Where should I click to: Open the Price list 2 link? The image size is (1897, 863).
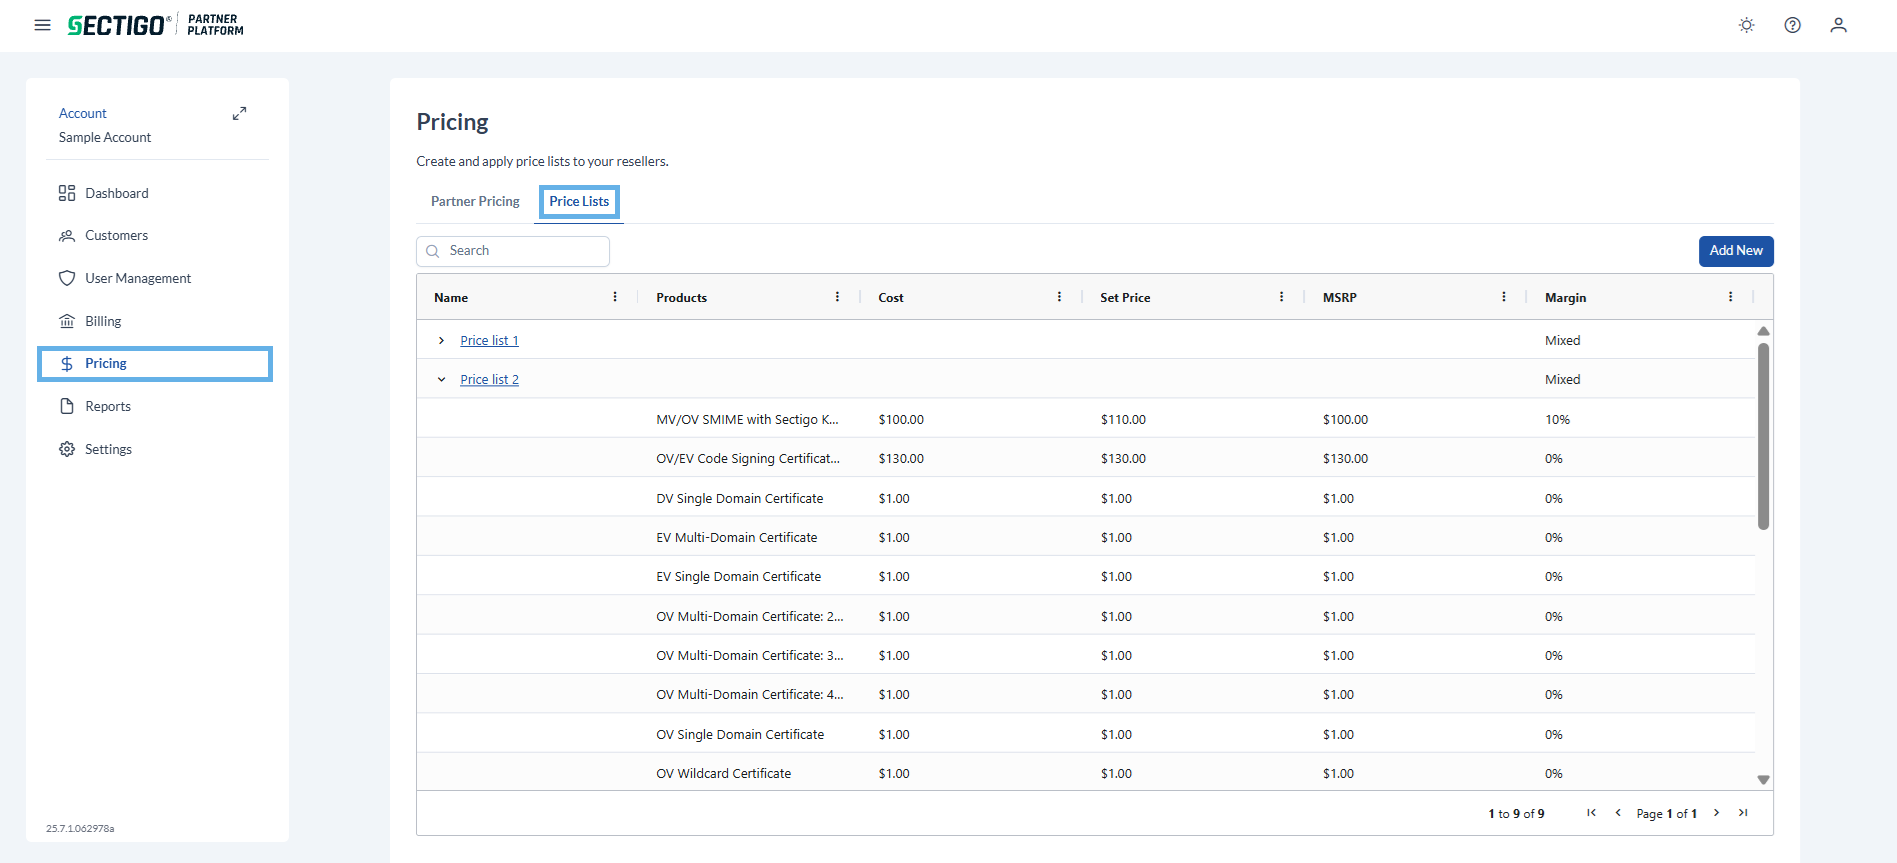tap(489, 380)
